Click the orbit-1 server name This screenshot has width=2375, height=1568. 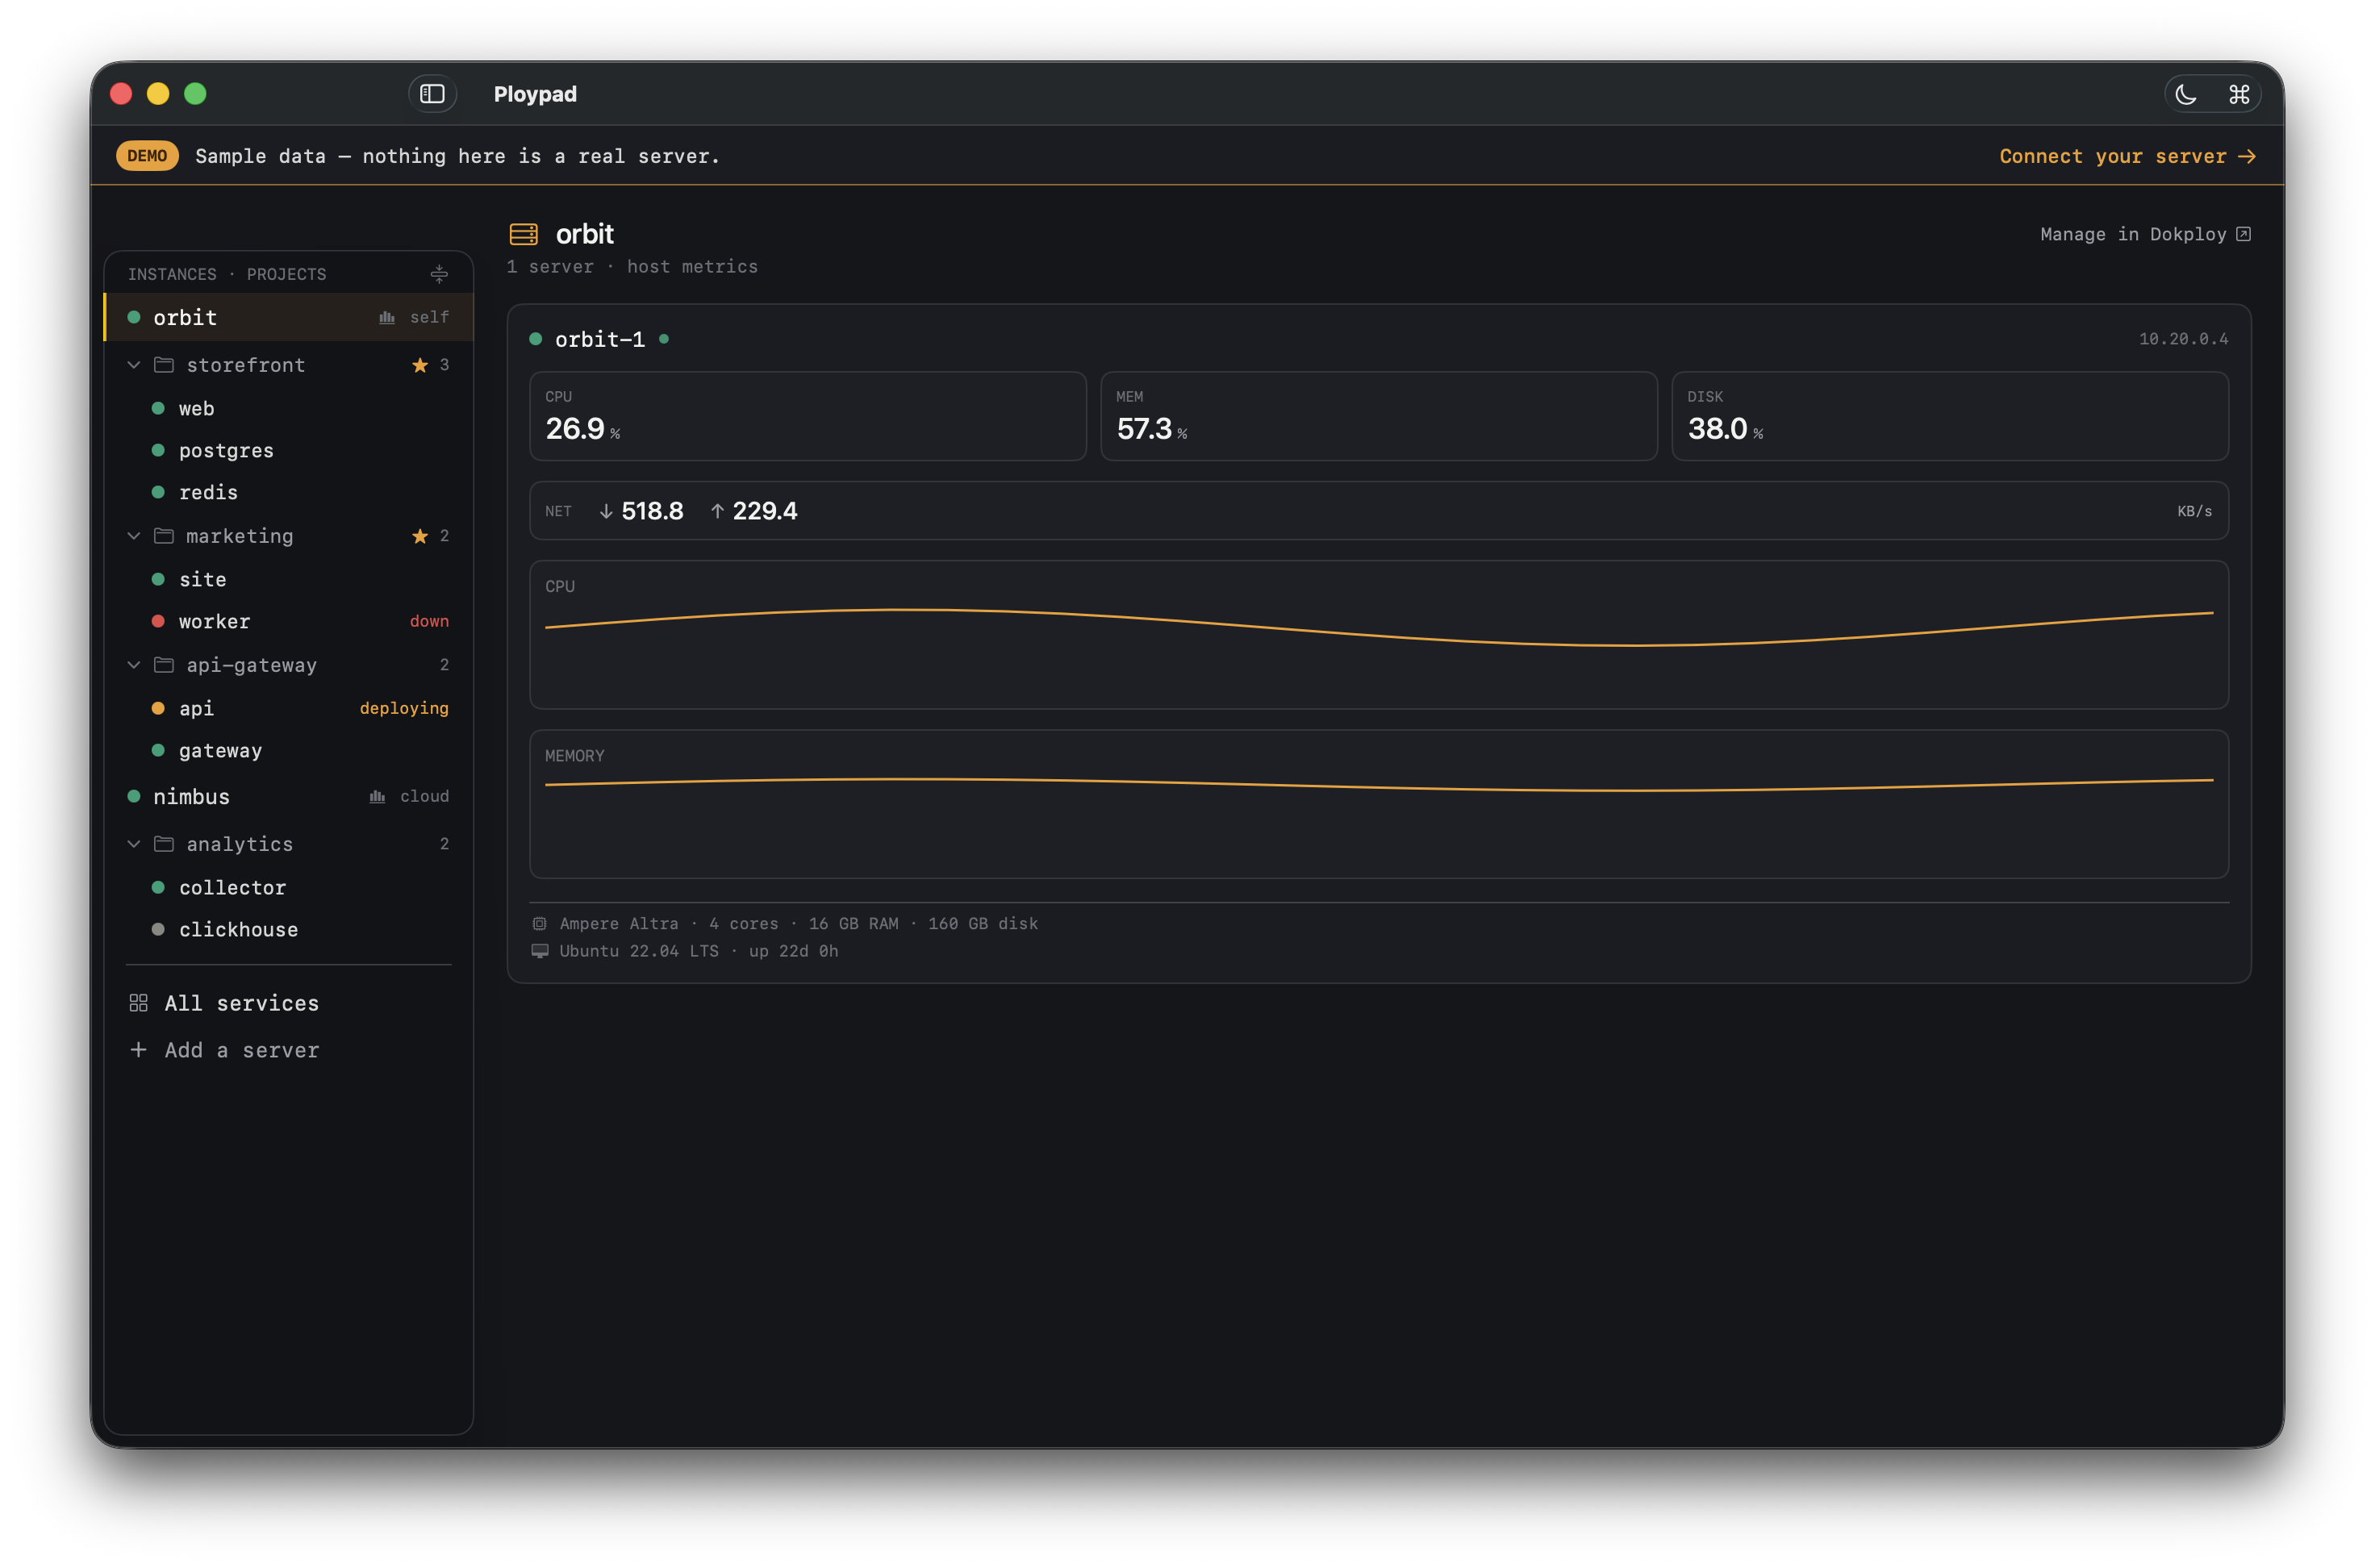pyautogui.click(x=600, y=340)
